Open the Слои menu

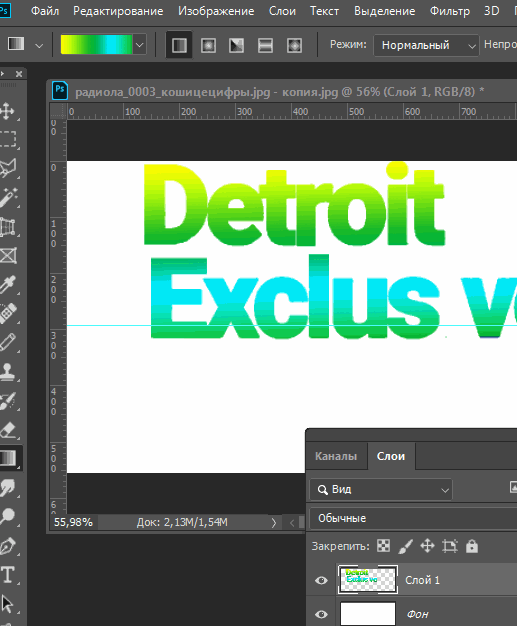(282, 11)
